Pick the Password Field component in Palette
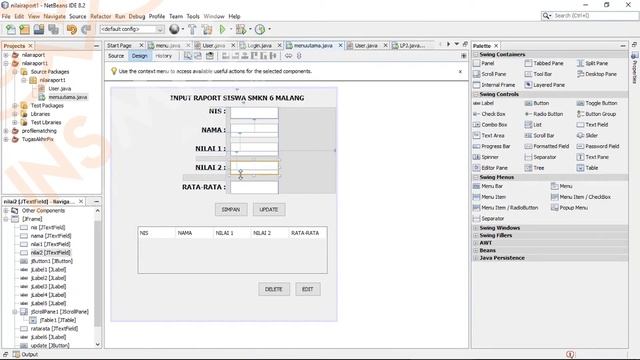 point(598,146)
